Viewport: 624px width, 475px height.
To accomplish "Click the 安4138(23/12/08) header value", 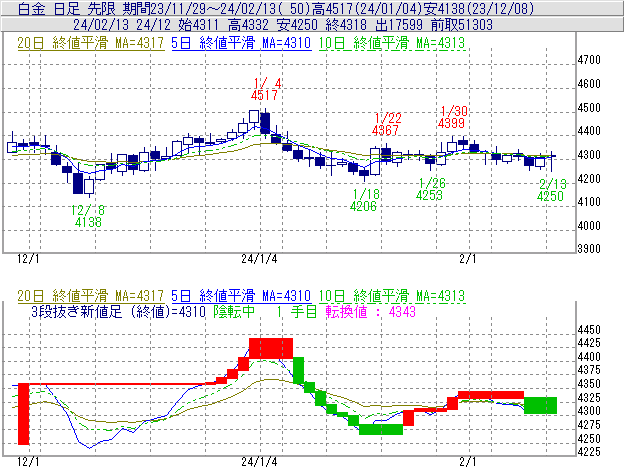I will [x=478, y=8].
